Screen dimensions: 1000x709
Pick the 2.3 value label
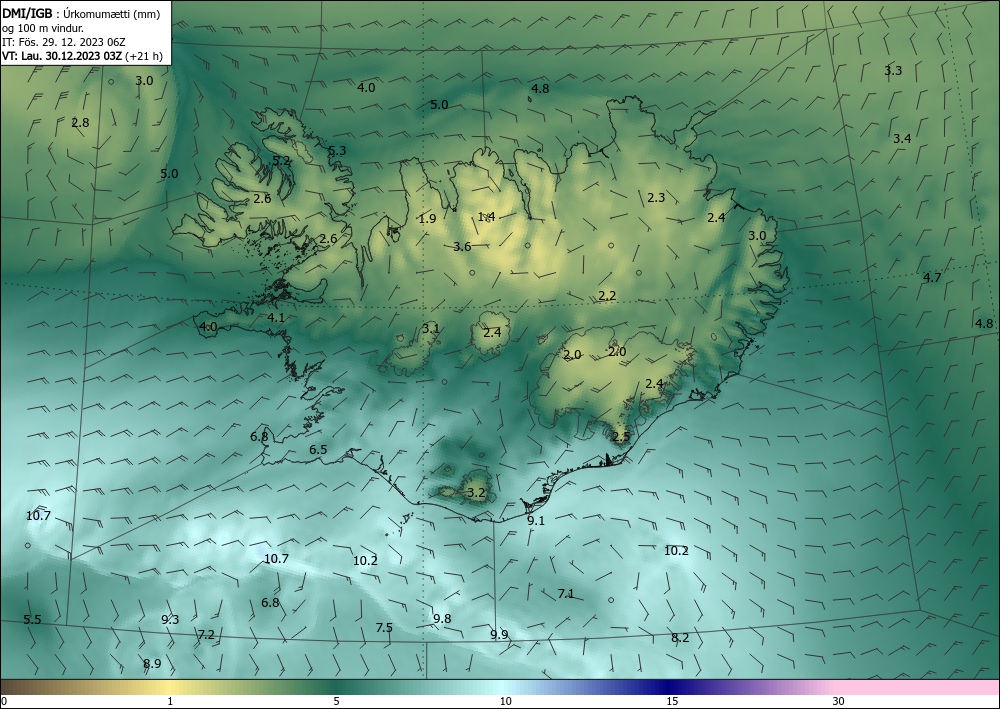656,198
